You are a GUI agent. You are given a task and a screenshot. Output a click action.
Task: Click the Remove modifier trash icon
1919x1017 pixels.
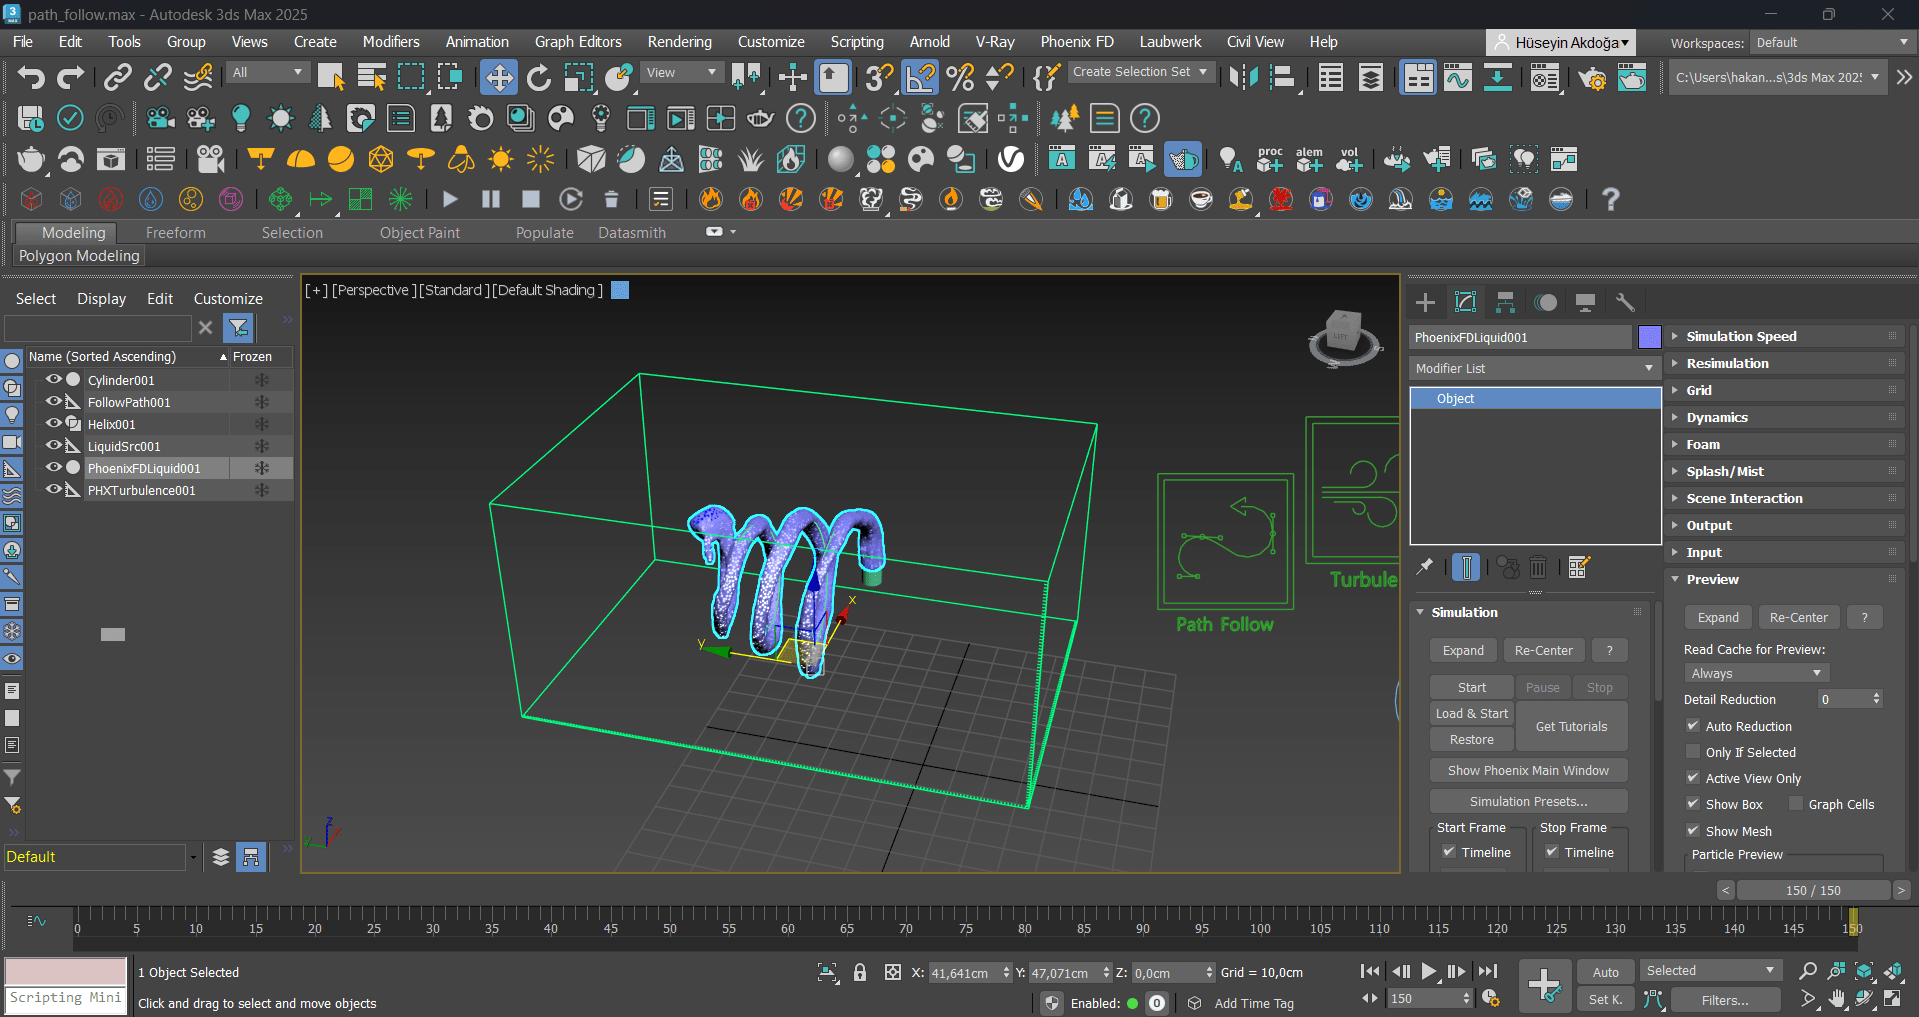pyautogui.click(x=1538, y=567)
